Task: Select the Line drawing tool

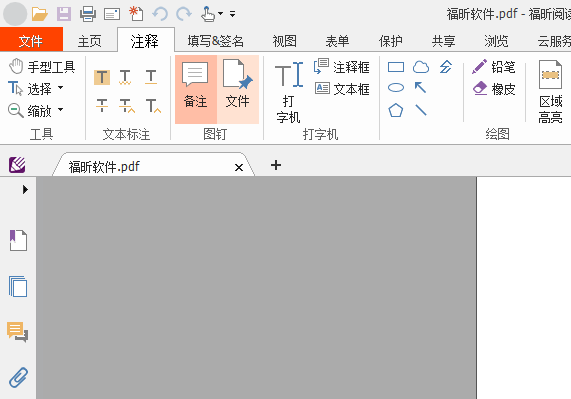Action: (421, 110)
